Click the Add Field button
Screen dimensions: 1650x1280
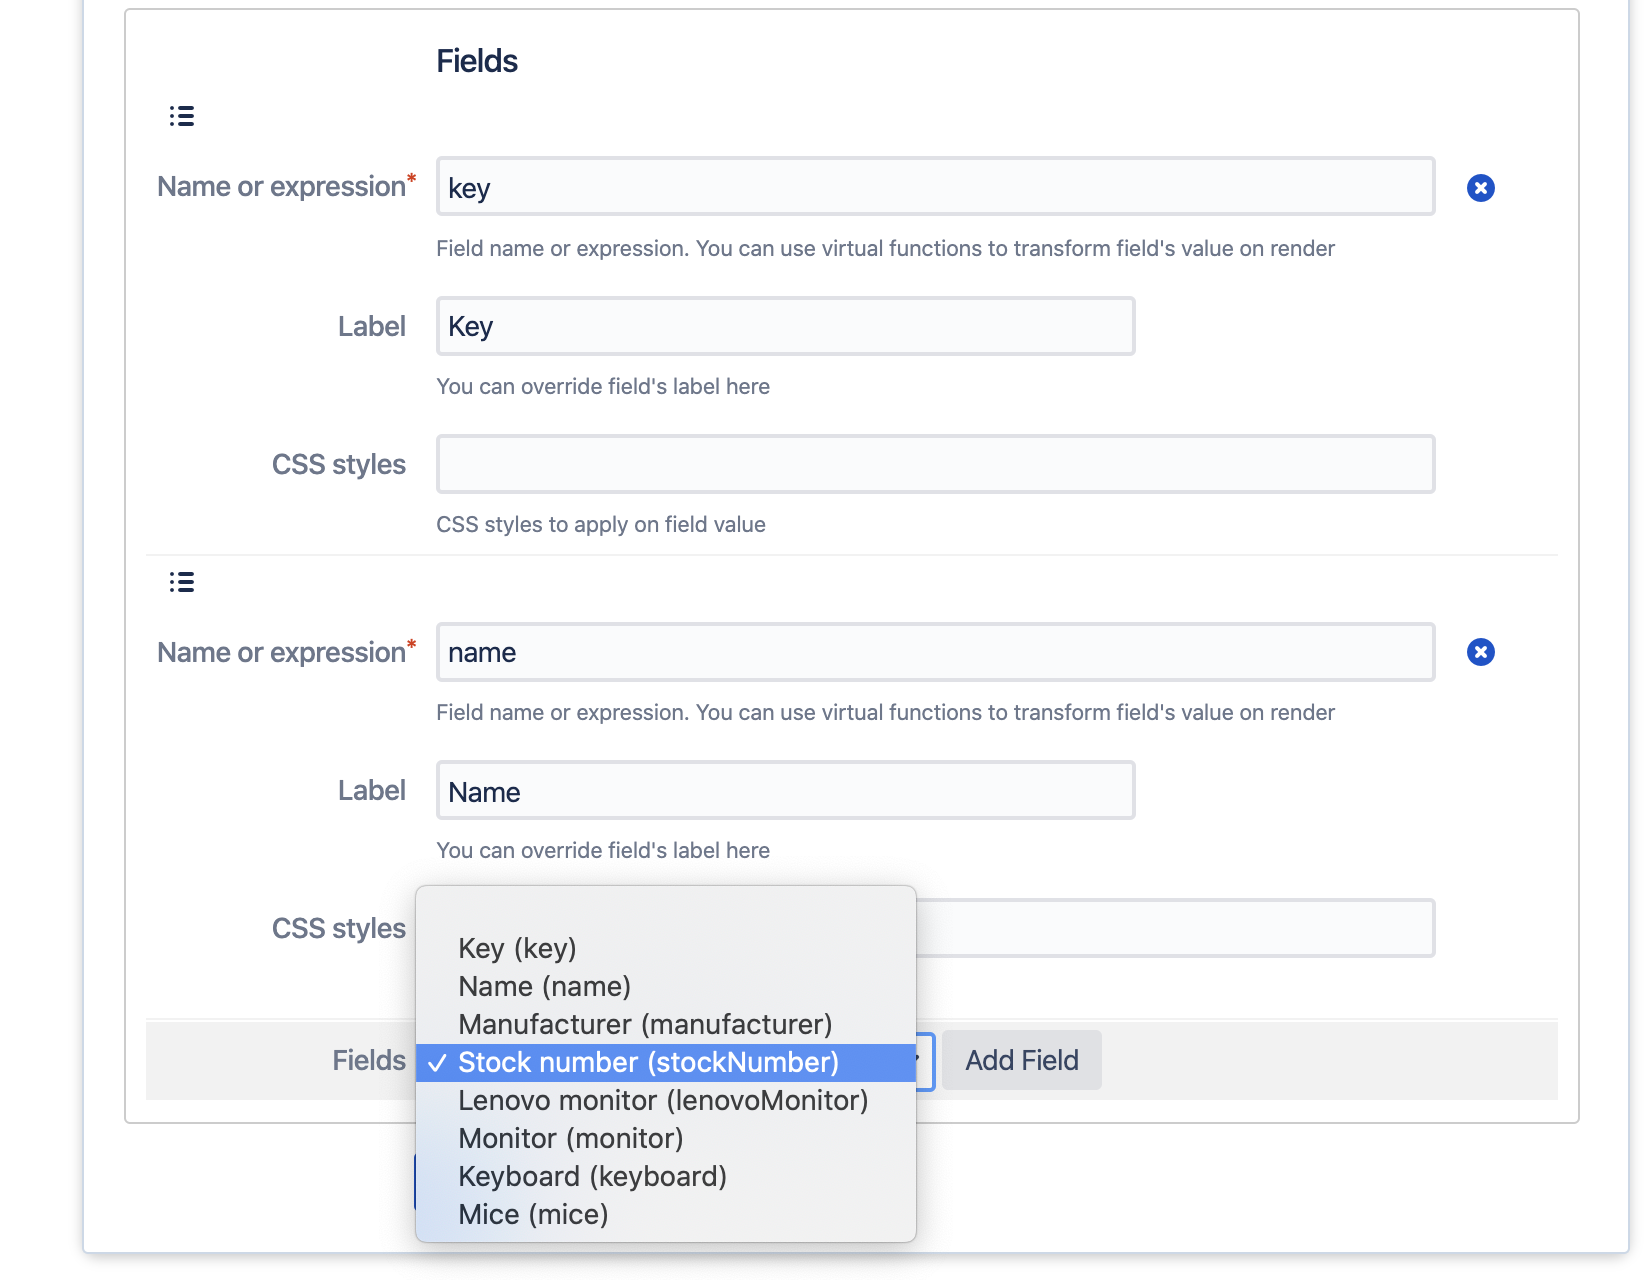[x=1021, y=1060]
